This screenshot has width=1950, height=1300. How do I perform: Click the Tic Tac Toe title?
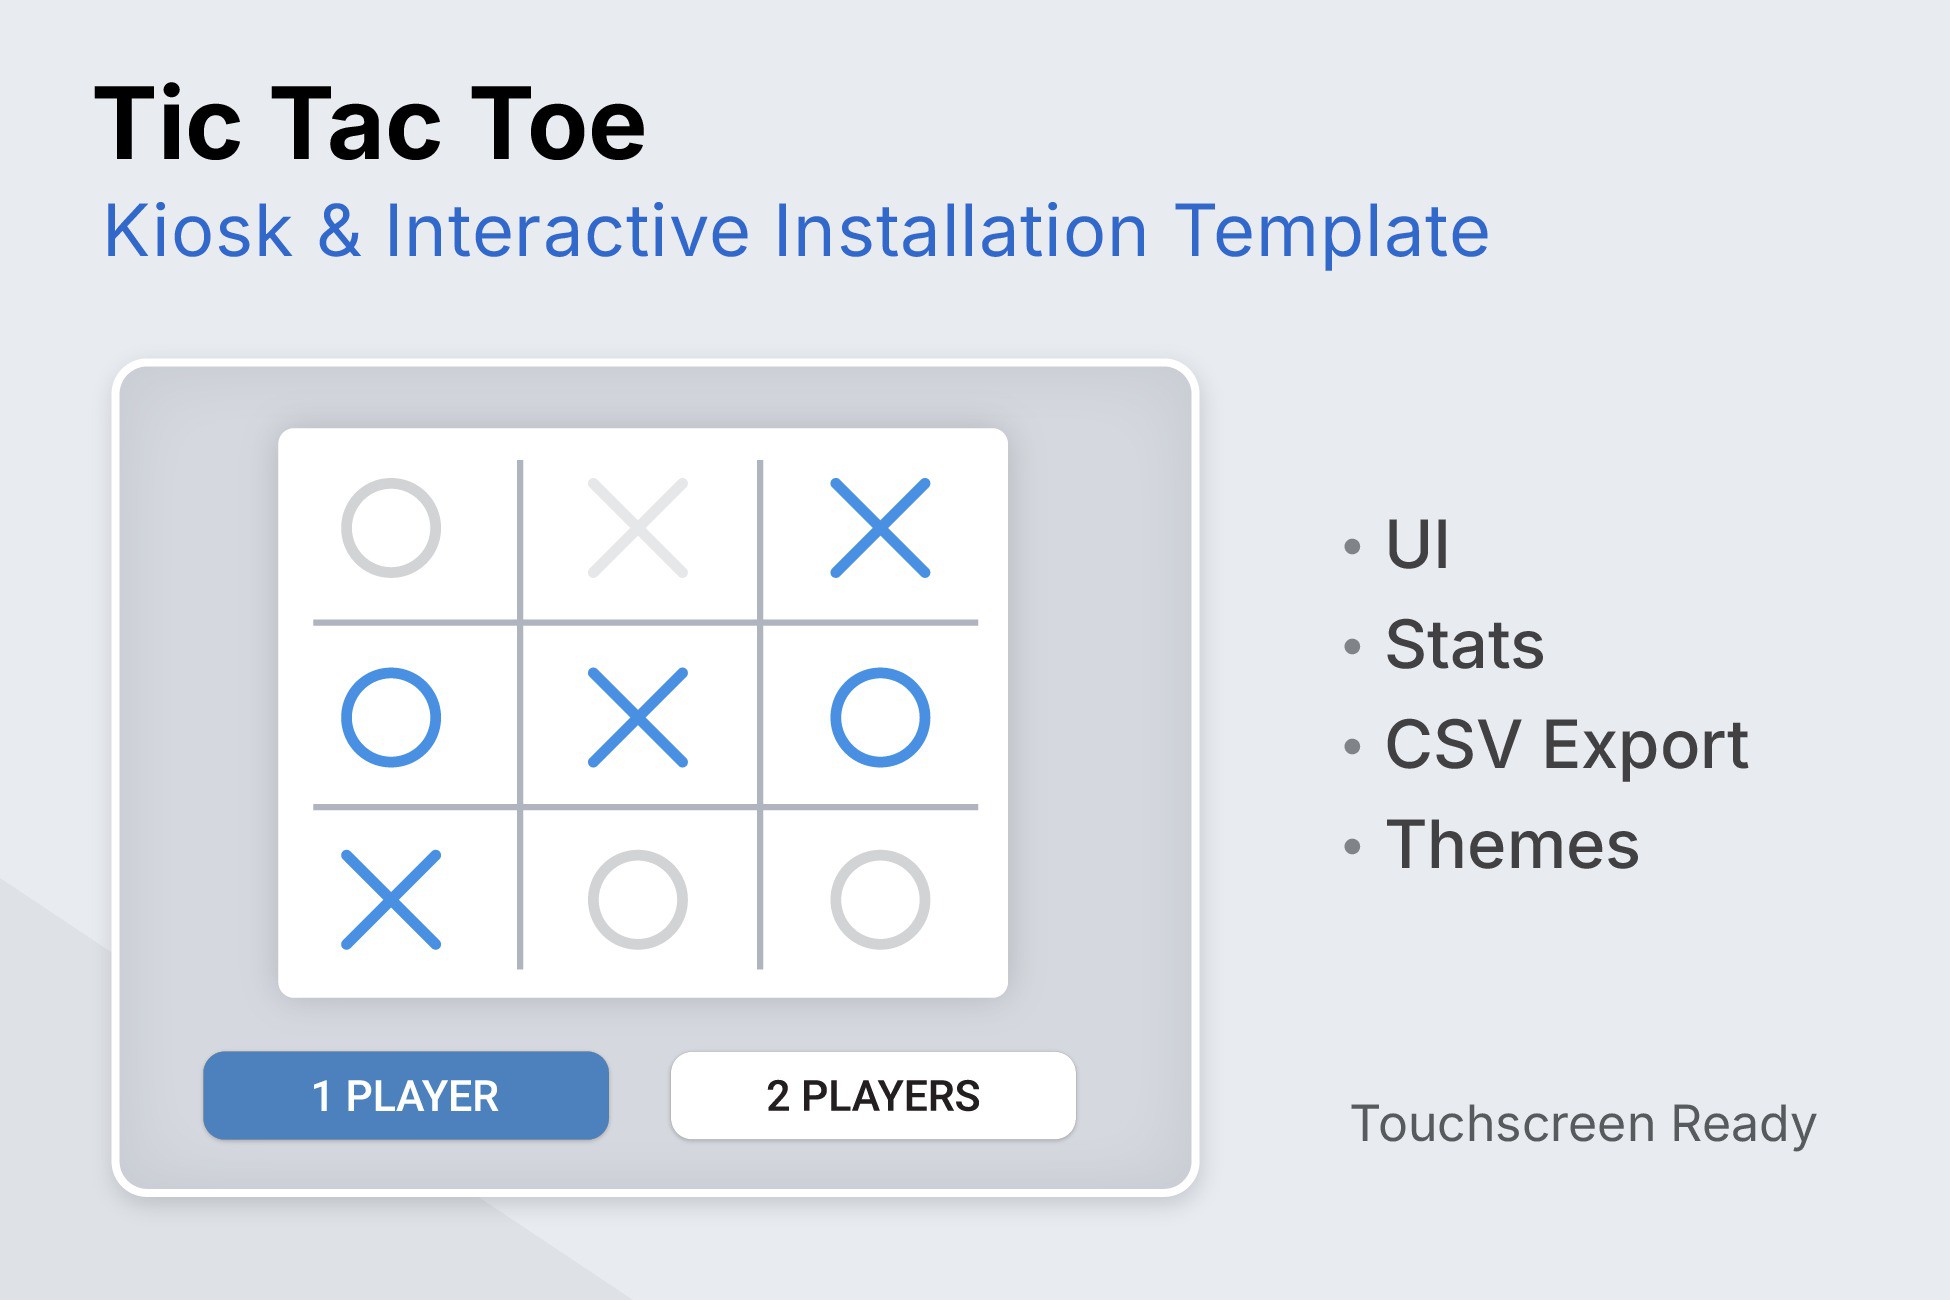370,123
